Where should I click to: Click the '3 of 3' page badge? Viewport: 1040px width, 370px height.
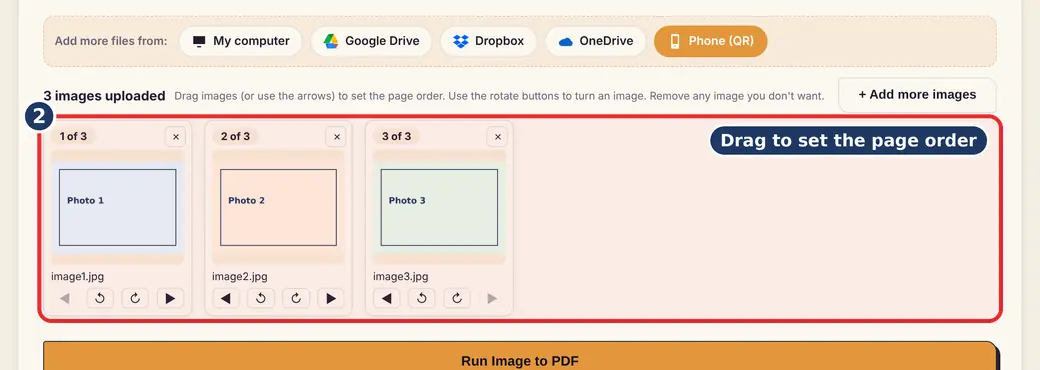coord(397,137)
